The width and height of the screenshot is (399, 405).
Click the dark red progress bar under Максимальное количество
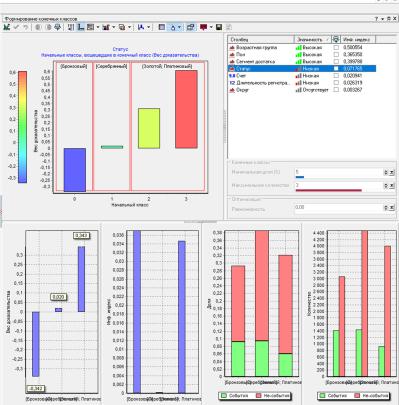click(x=329, y=190)
